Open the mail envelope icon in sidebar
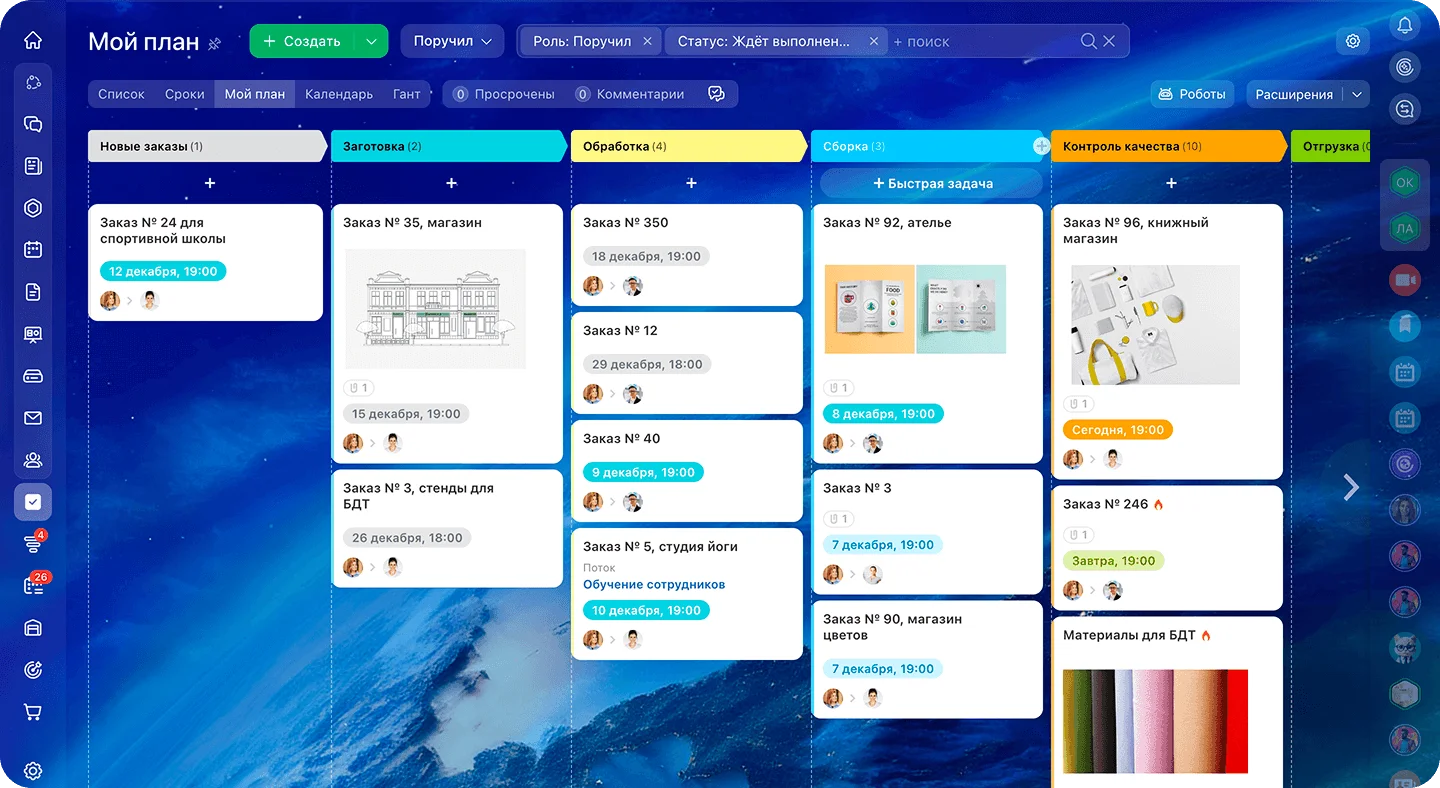1440x788 pixels. [x=33, y=418]
